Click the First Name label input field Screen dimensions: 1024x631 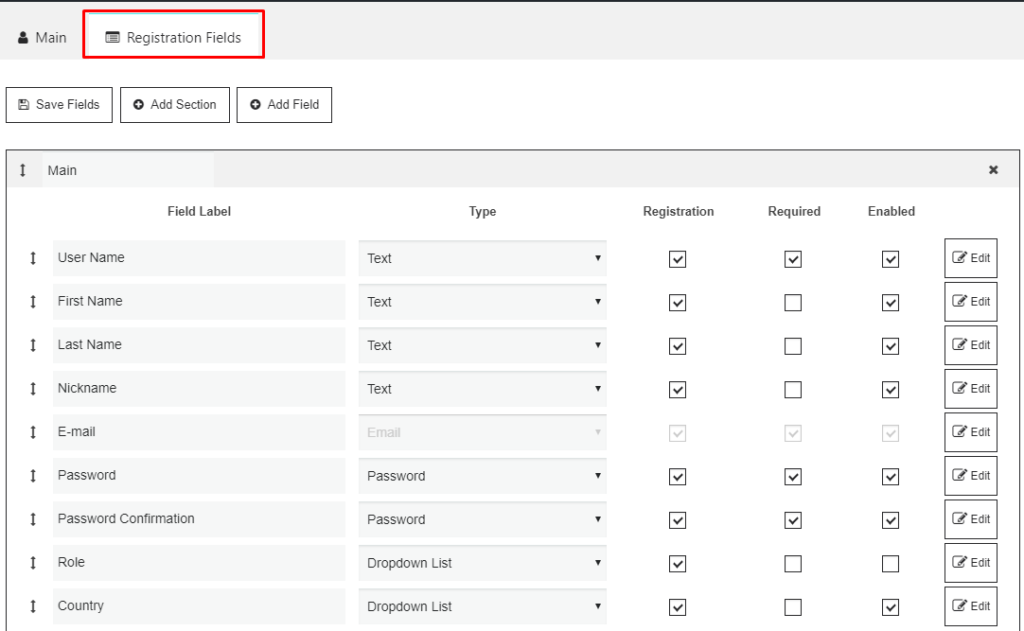click(x=199, y=301)
